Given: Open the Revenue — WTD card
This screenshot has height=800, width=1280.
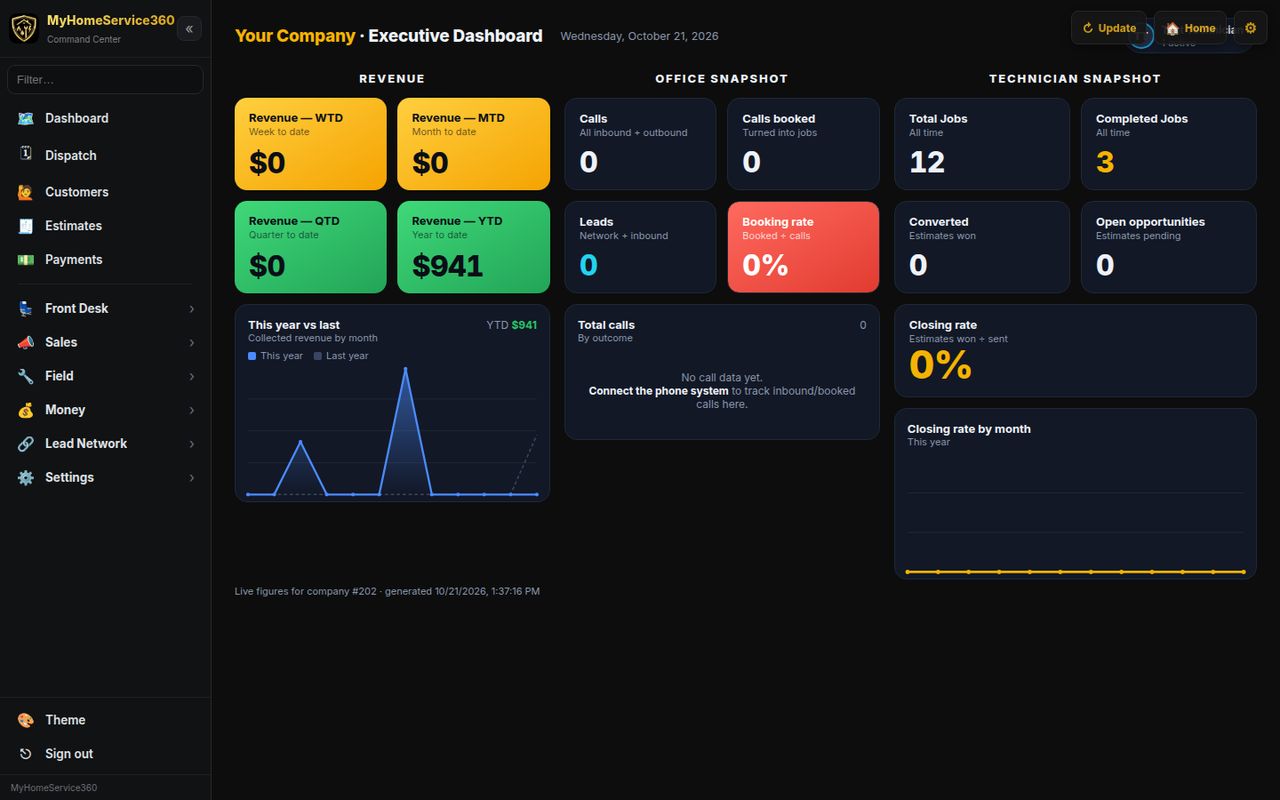Looking at the screenshot, I should click(311, 144).
